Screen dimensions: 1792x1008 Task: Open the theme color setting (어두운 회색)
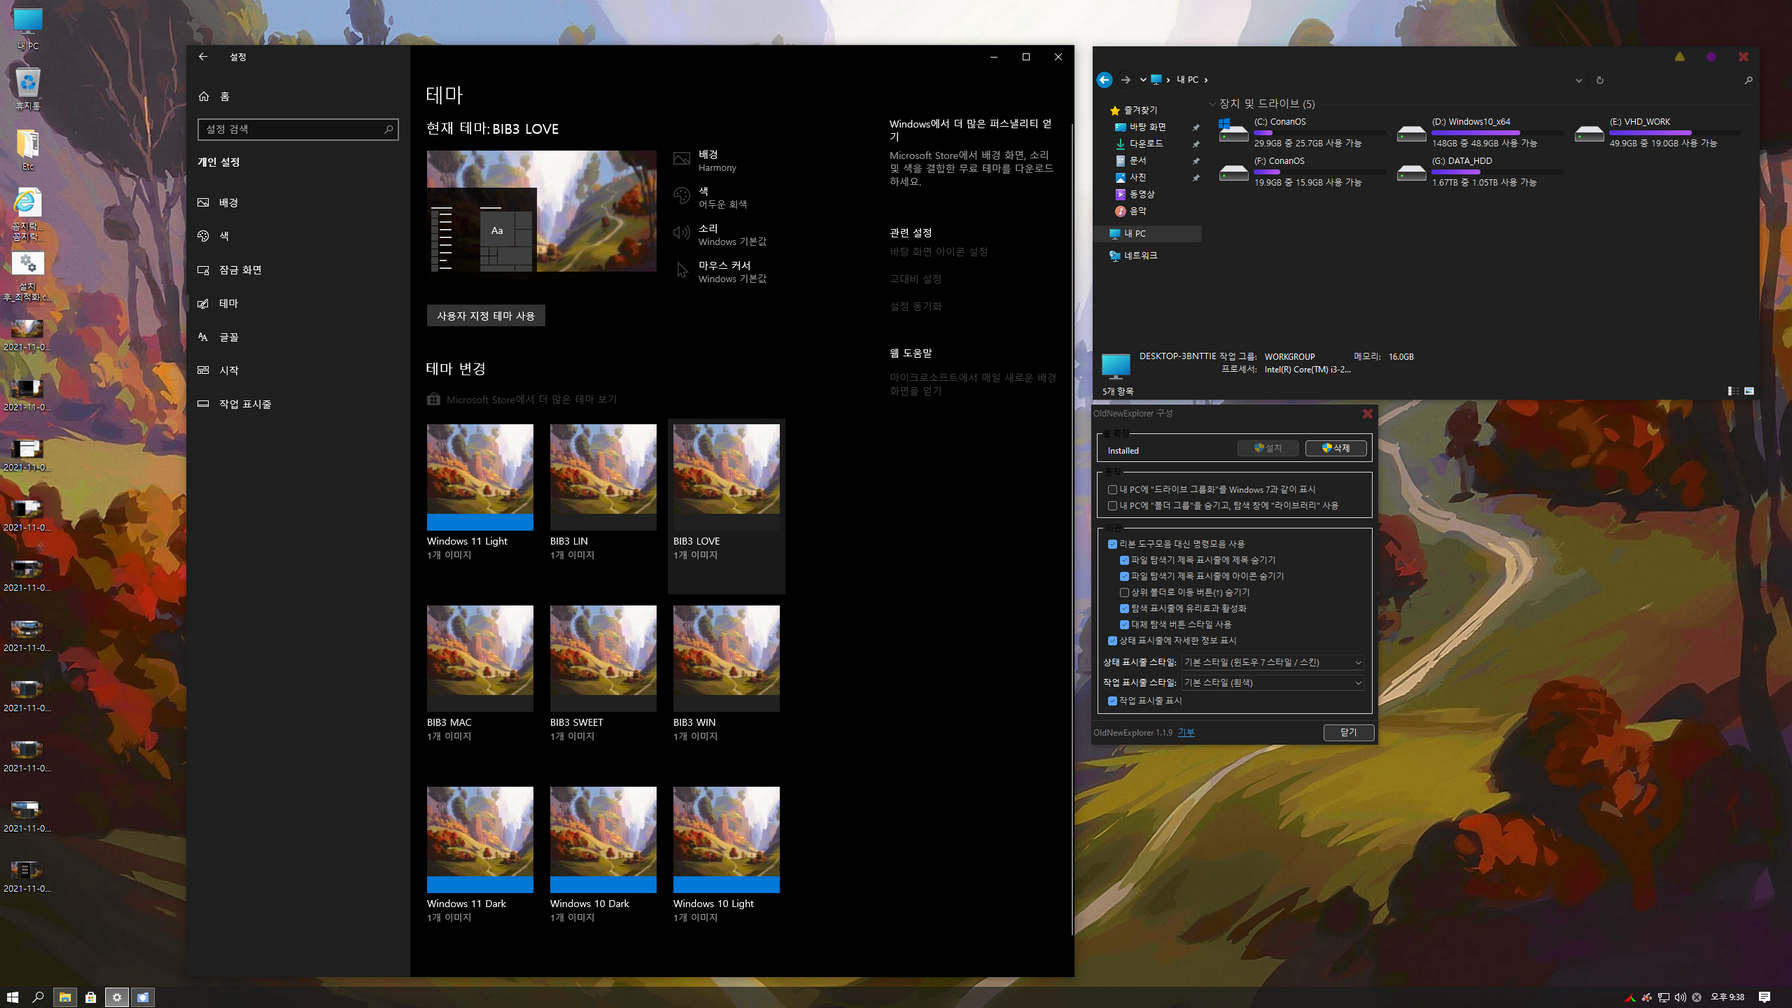(x=711, y=197)
